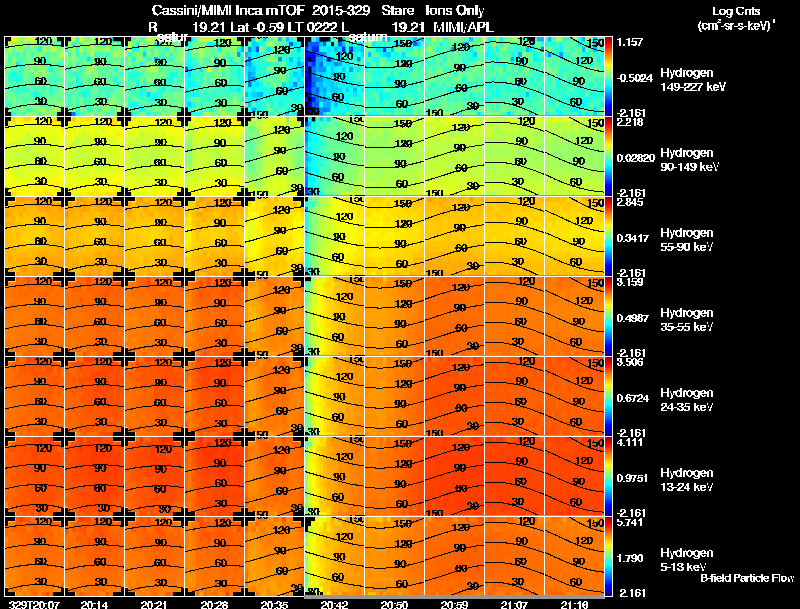The height and width of the screenshot is (609, 800).
Task: Select the 'Cassini/MIMI Inca mTOF' title text
Action: click(228, 11)
